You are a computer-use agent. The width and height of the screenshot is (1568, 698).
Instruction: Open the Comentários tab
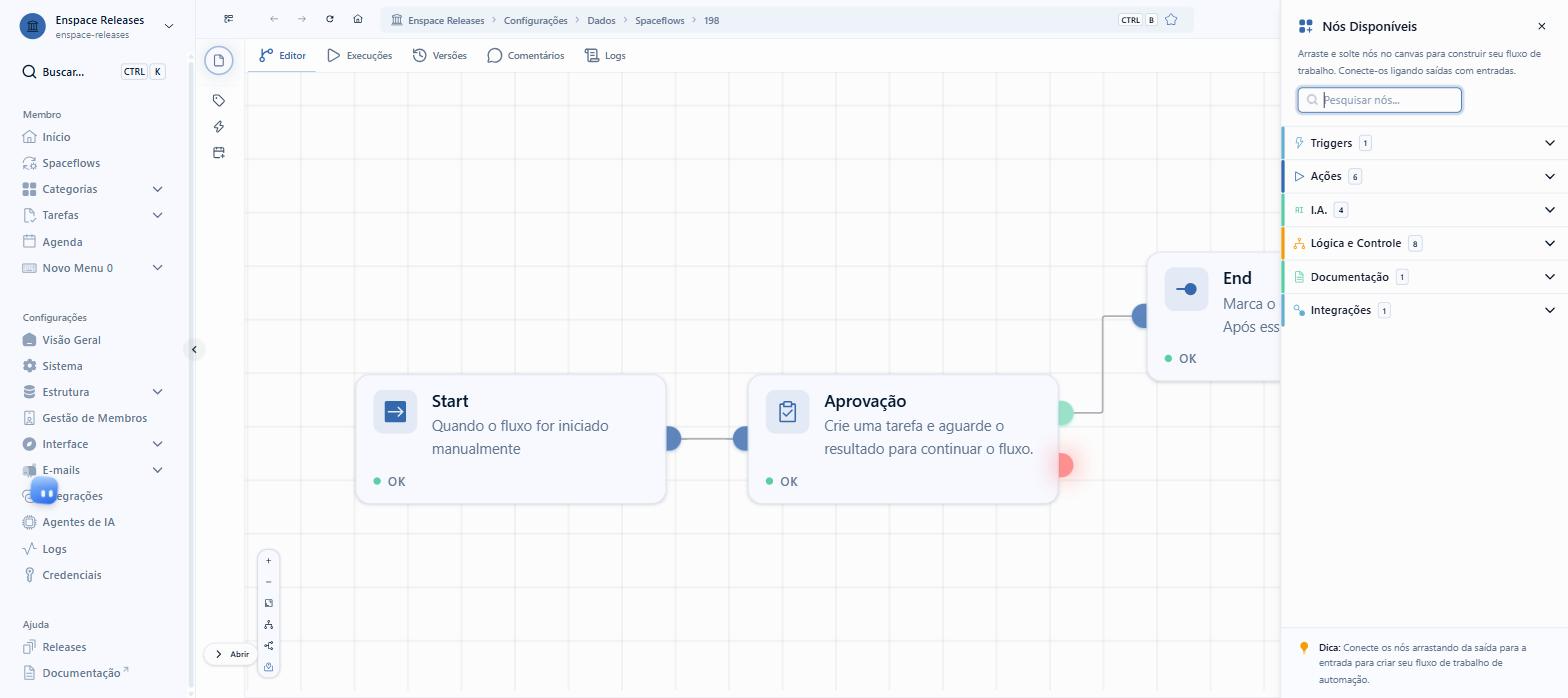click(x=526, y=55)
